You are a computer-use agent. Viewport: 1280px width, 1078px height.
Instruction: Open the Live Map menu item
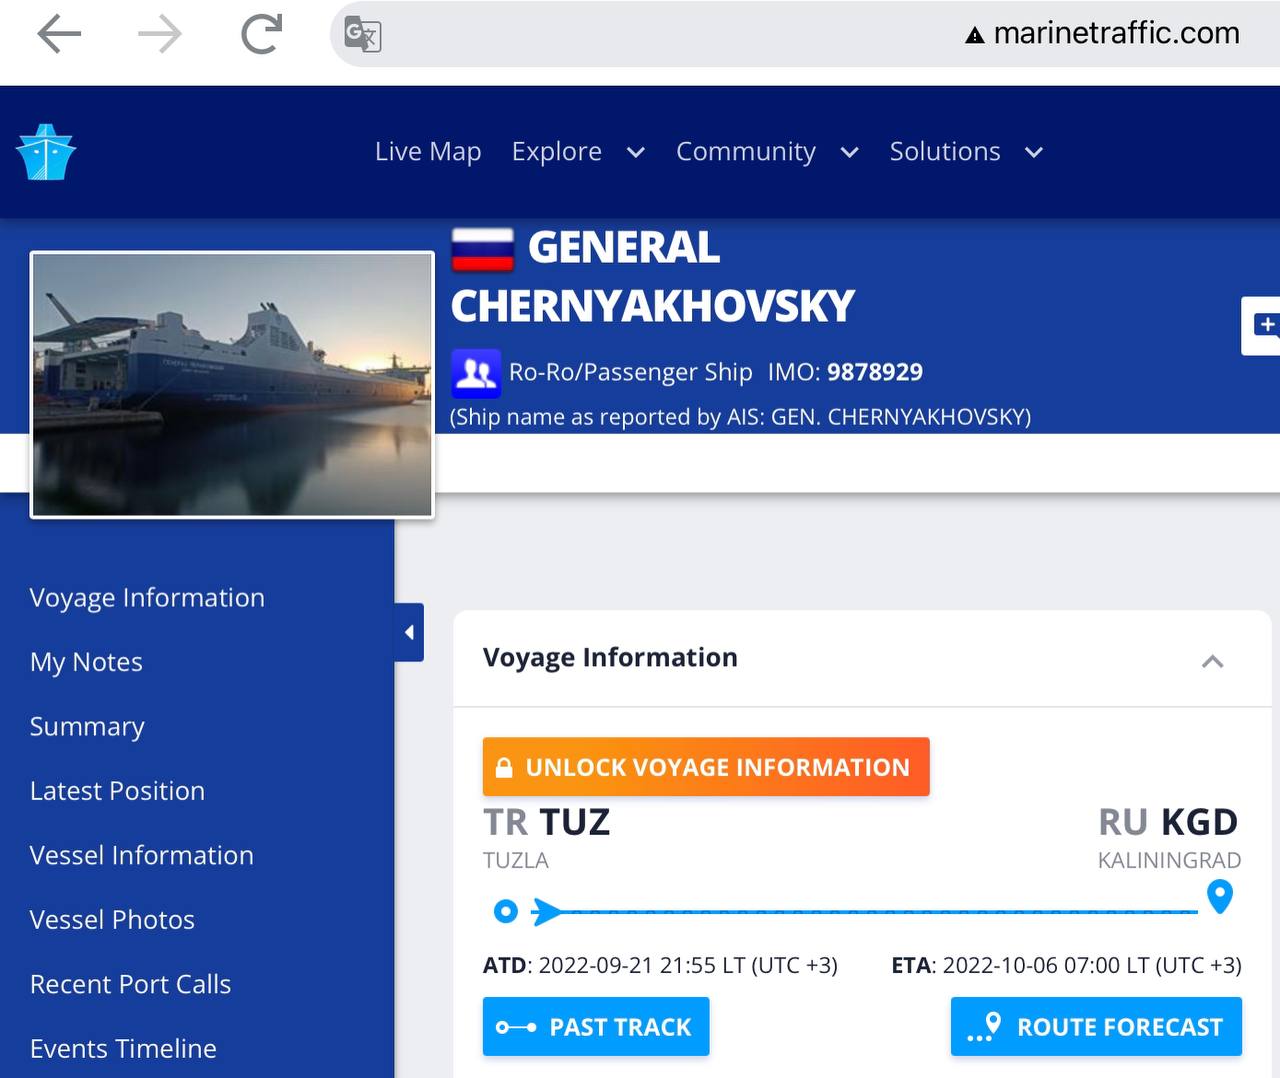click(428, 151)
